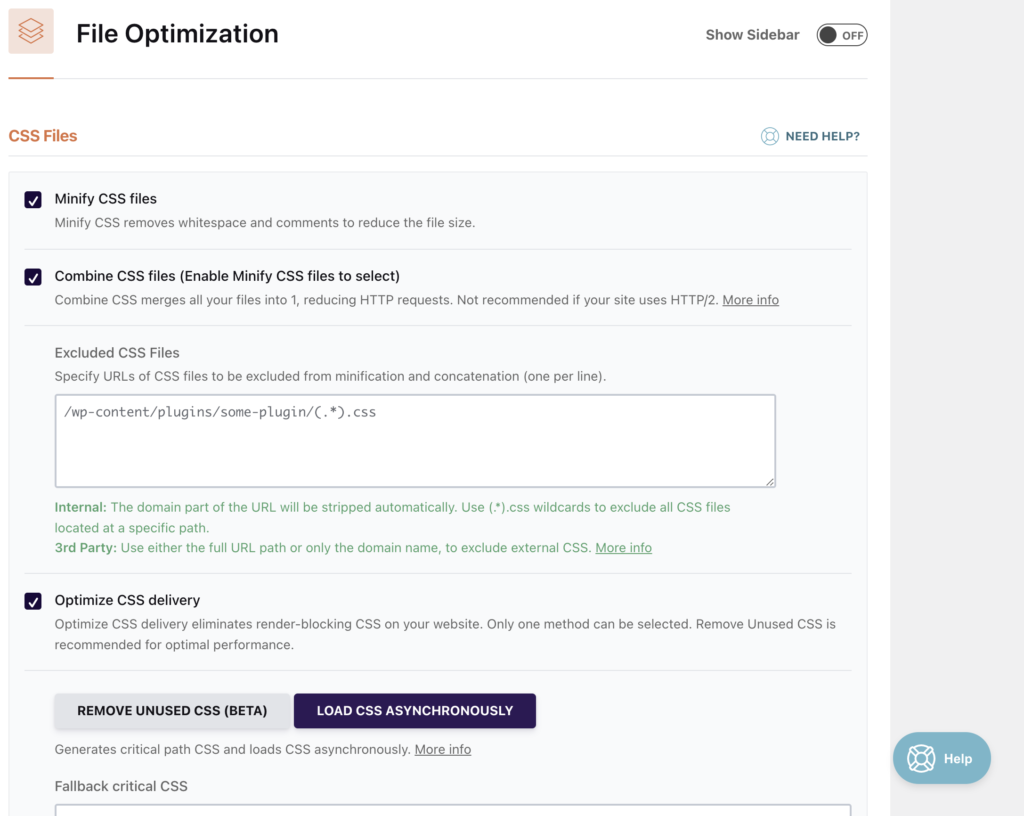Screen dimensions: 1024x816
Task: Uncheck the Combine CSS files checkbox
Action: (x=33, y=277)
